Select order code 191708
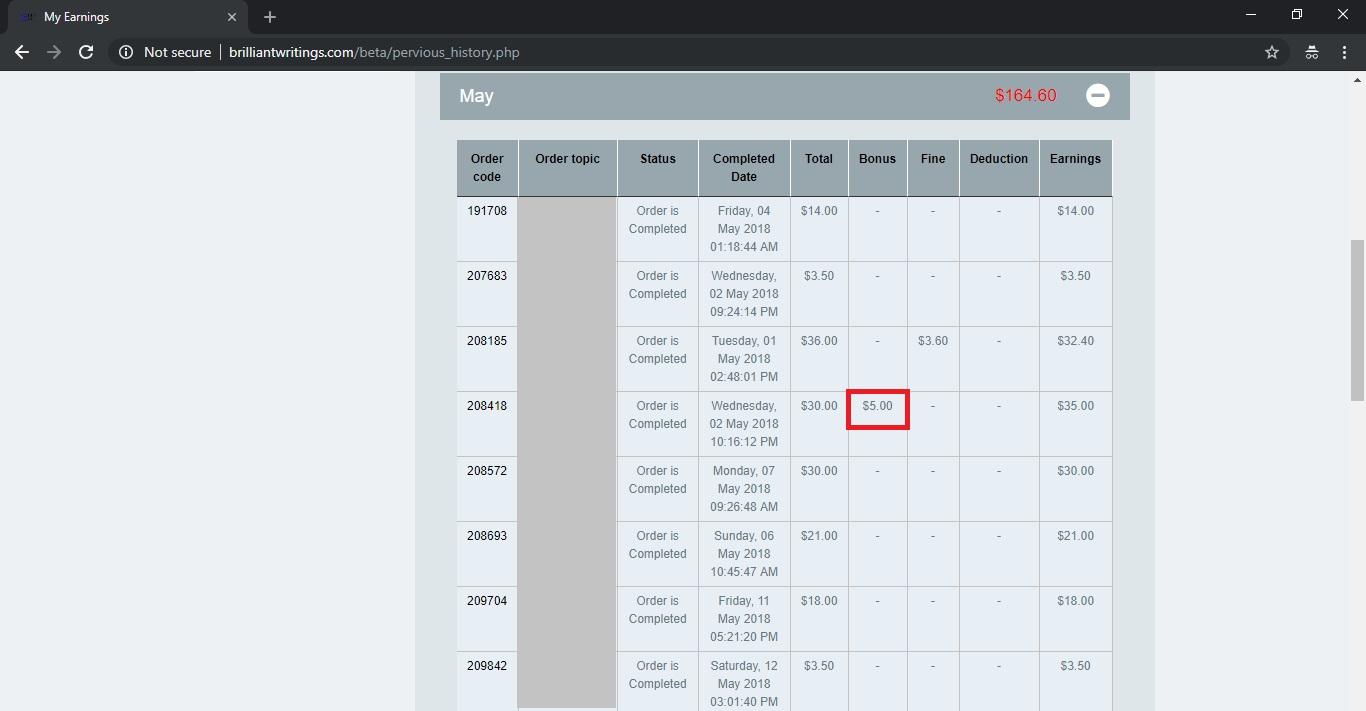Image resolution: width=1366 pixels, height=711 pixels. point(487,211)
